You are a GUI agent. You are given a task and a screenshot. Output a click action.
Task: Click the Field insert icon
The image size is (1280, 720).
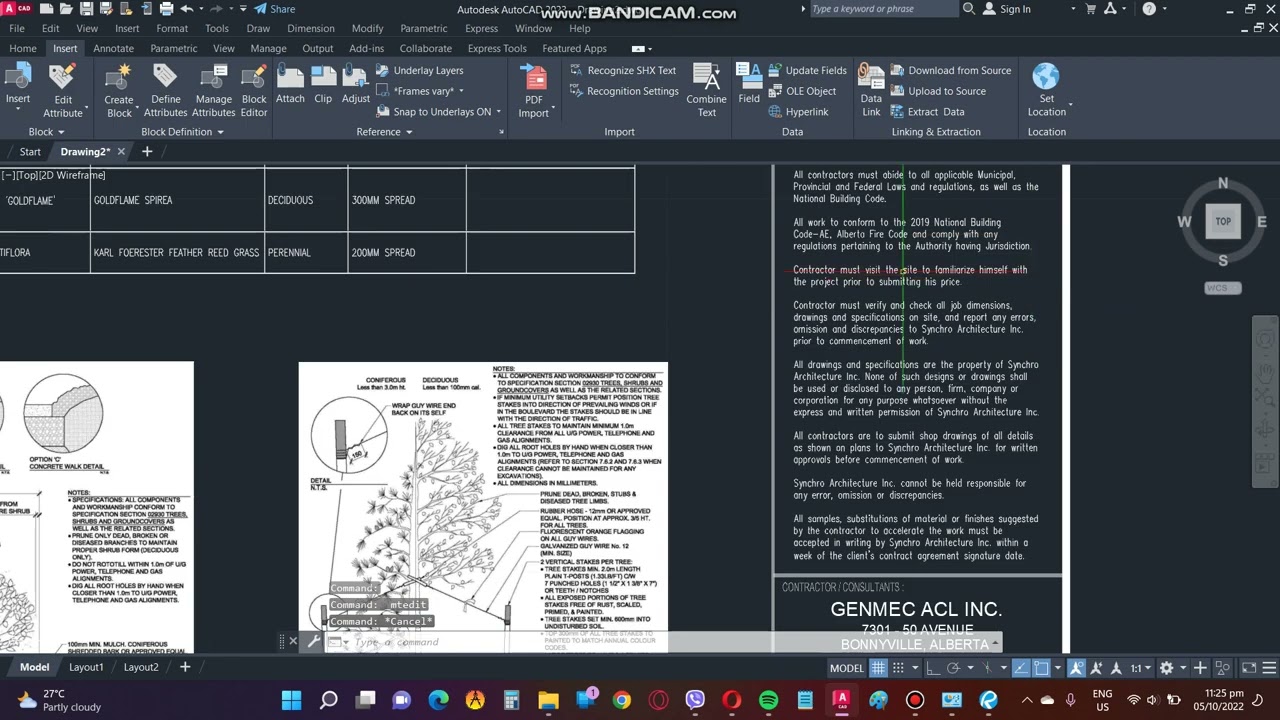point(749,78)
